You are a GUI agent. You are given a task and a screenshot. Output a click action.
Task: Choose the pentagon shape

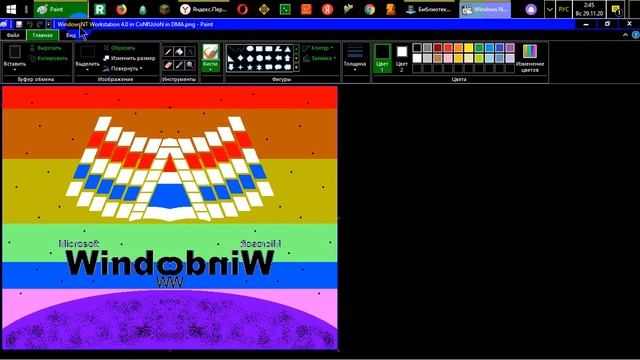pyautogui.click(x=250, y=58)
